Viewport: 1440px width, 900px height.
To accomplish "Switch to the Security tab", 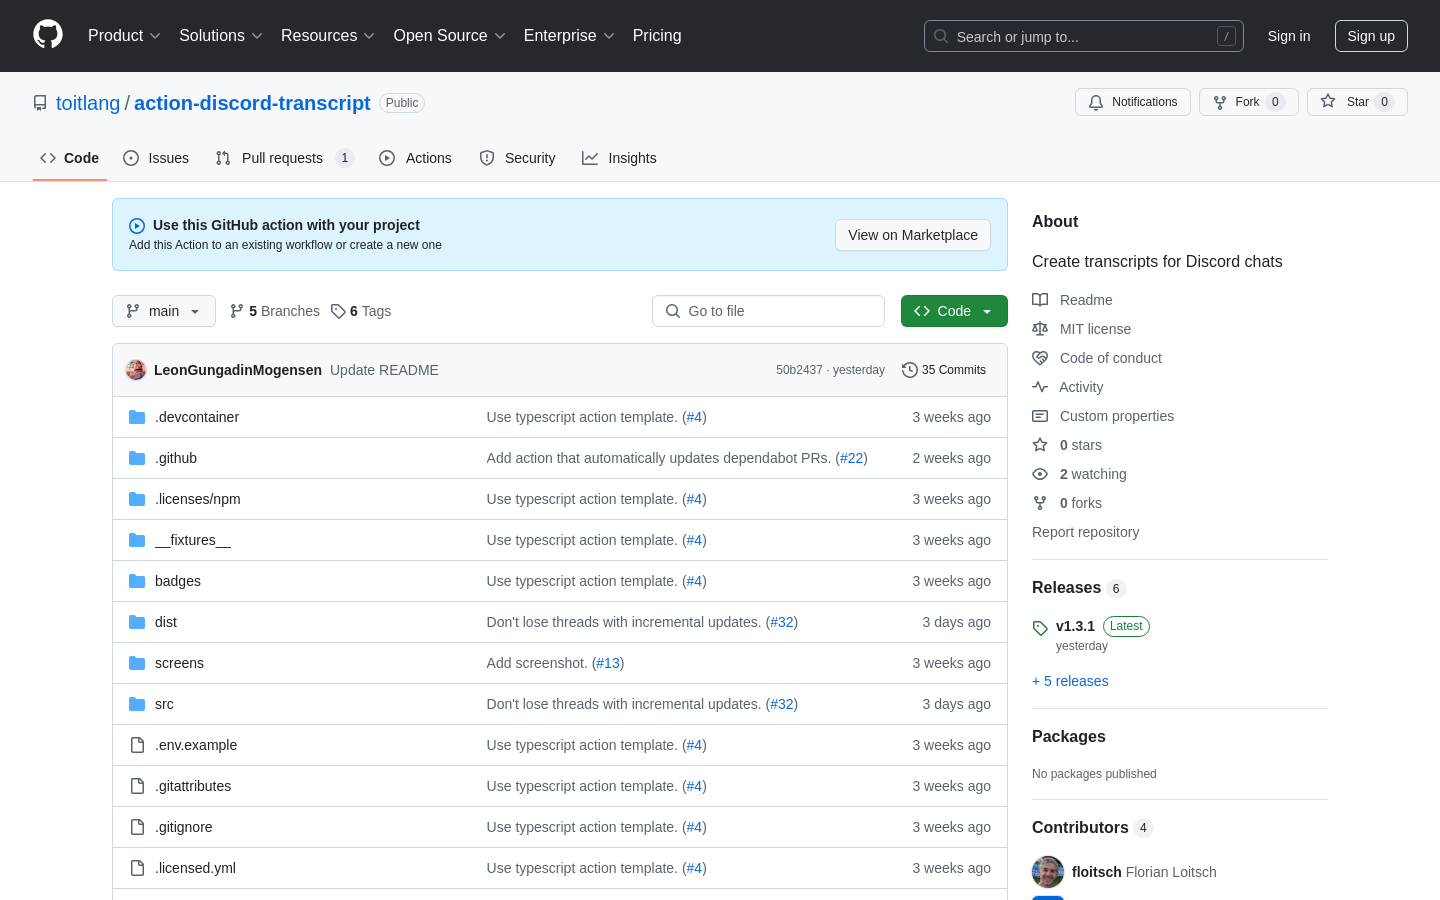I will (x=517, y=158).
